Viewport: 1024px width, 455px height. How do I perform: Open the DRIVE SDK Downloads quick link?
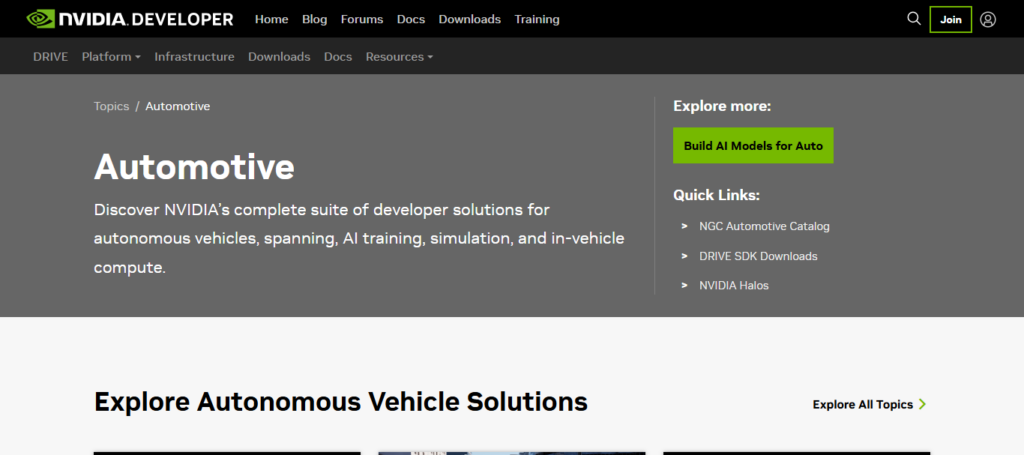(x=758, y=257)
